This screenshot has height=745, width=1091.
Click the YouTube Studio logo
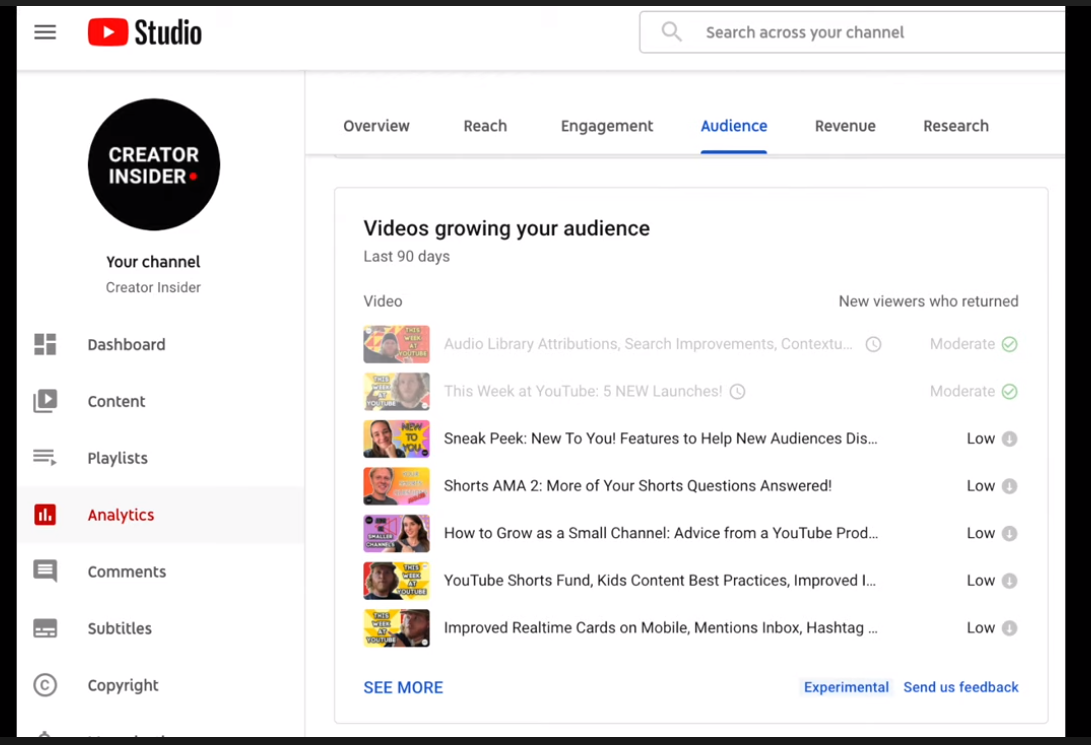tap(145, 32)
